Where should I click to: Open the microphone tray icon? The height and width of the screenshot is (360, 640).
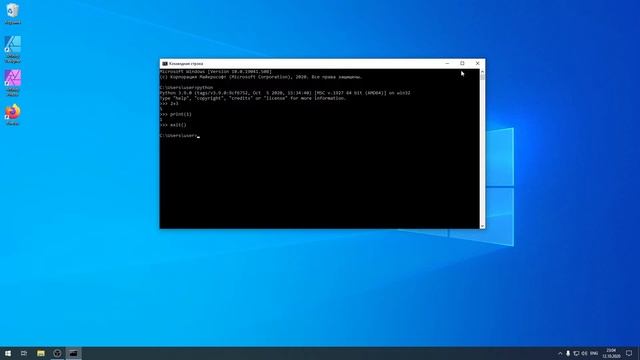[x=568, y=353]
